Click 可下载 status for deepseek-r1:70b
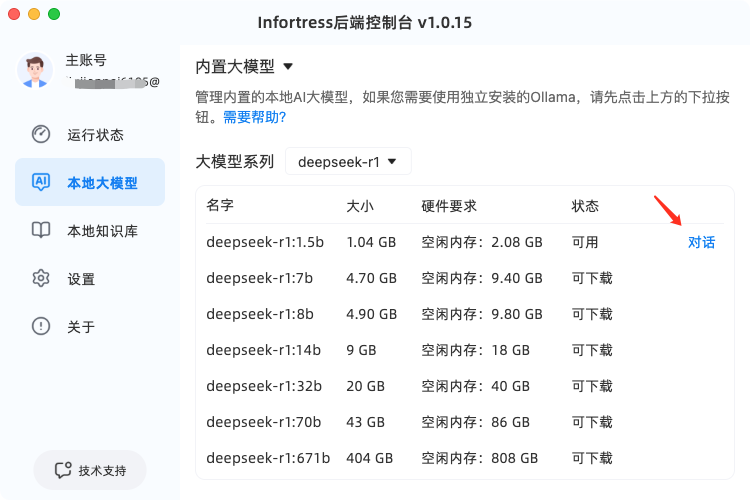 592,422
